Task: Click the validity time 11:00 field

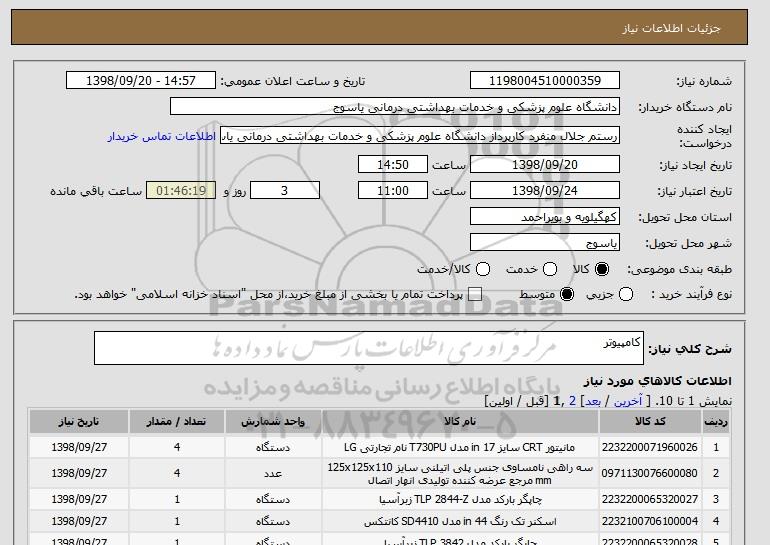Action: (x=393, y=191)
